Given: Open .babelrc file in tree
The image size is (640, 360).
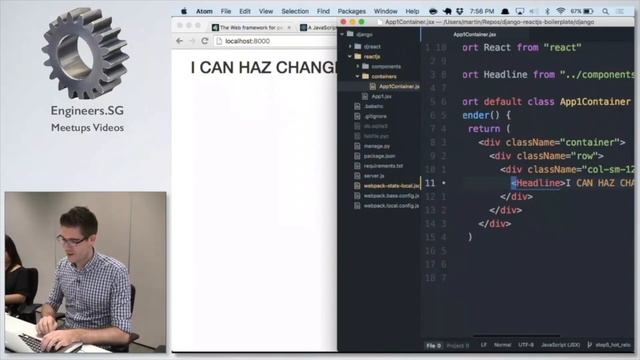Looking at the screenshot, I should [x=373, y=106].
